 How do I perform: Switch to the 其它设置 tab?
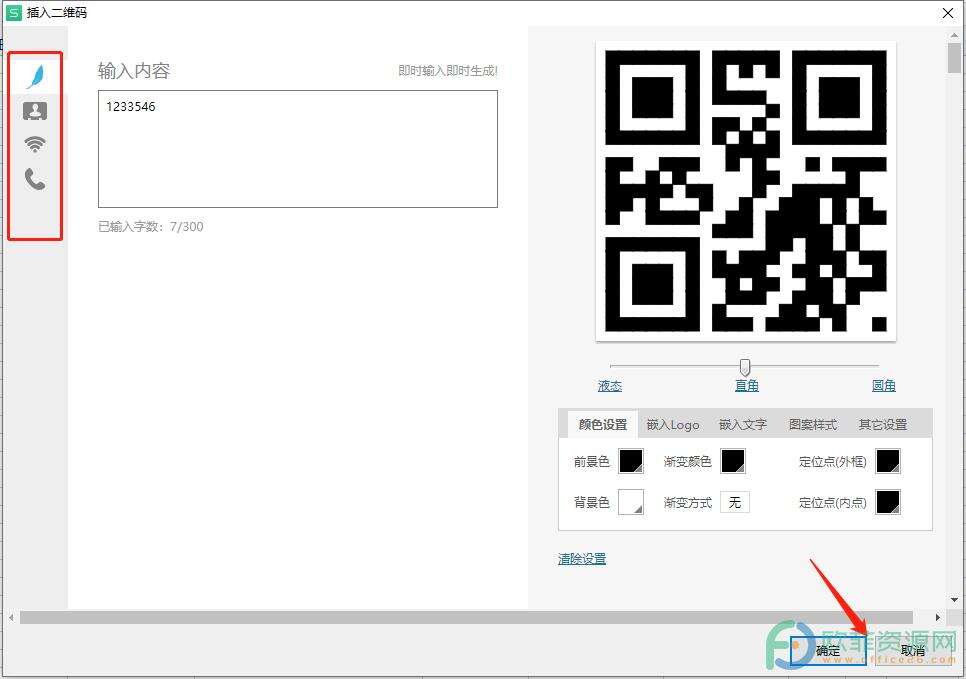coord(883,425)
